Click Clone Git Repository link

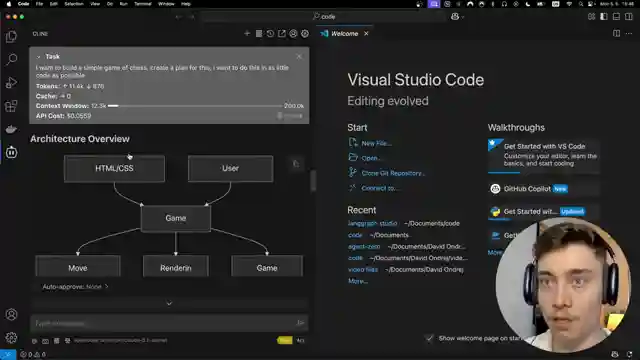pyautogui.click(x=393, y=173)
